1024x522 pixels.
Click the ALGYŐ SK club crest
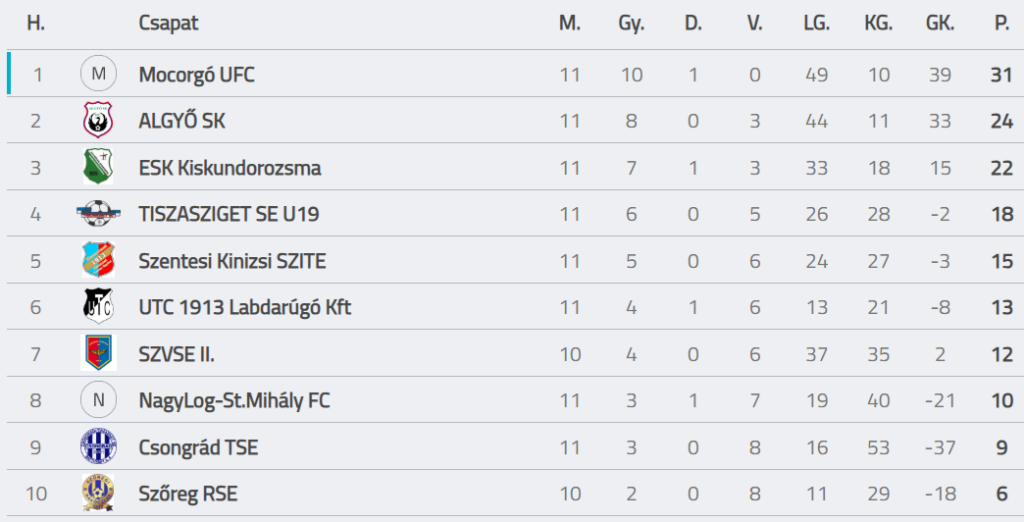coord(98,121)
